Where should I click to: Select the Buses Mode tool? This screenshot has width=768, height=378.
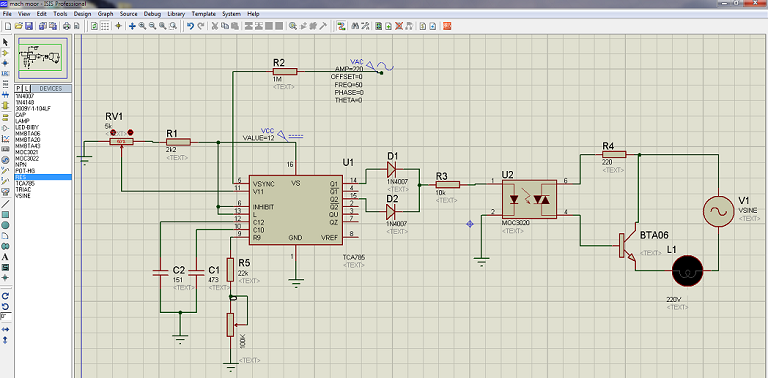click(5, 94)
